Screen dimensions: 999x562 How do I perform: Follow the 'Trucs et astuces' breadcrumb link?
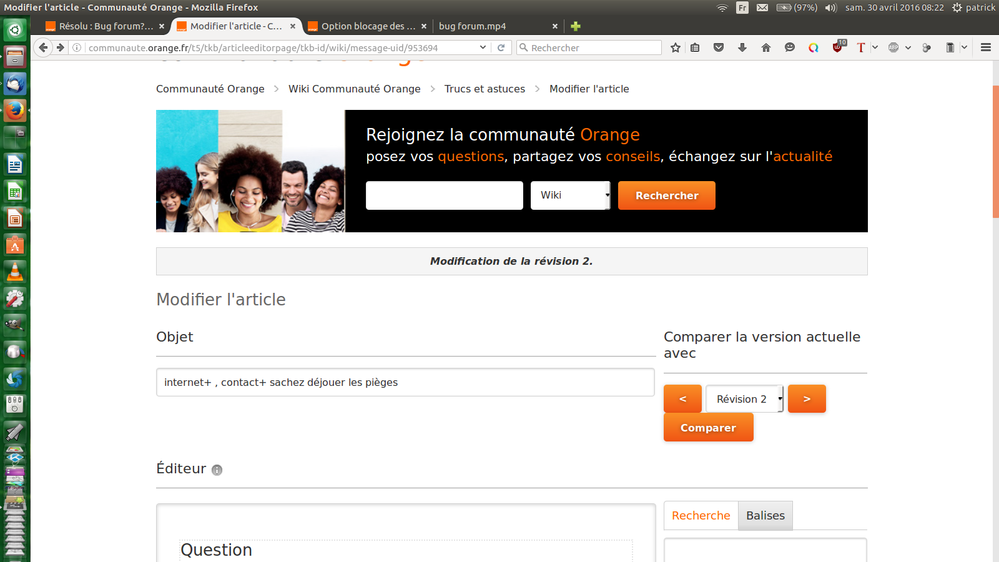click(x=485, y=89)
